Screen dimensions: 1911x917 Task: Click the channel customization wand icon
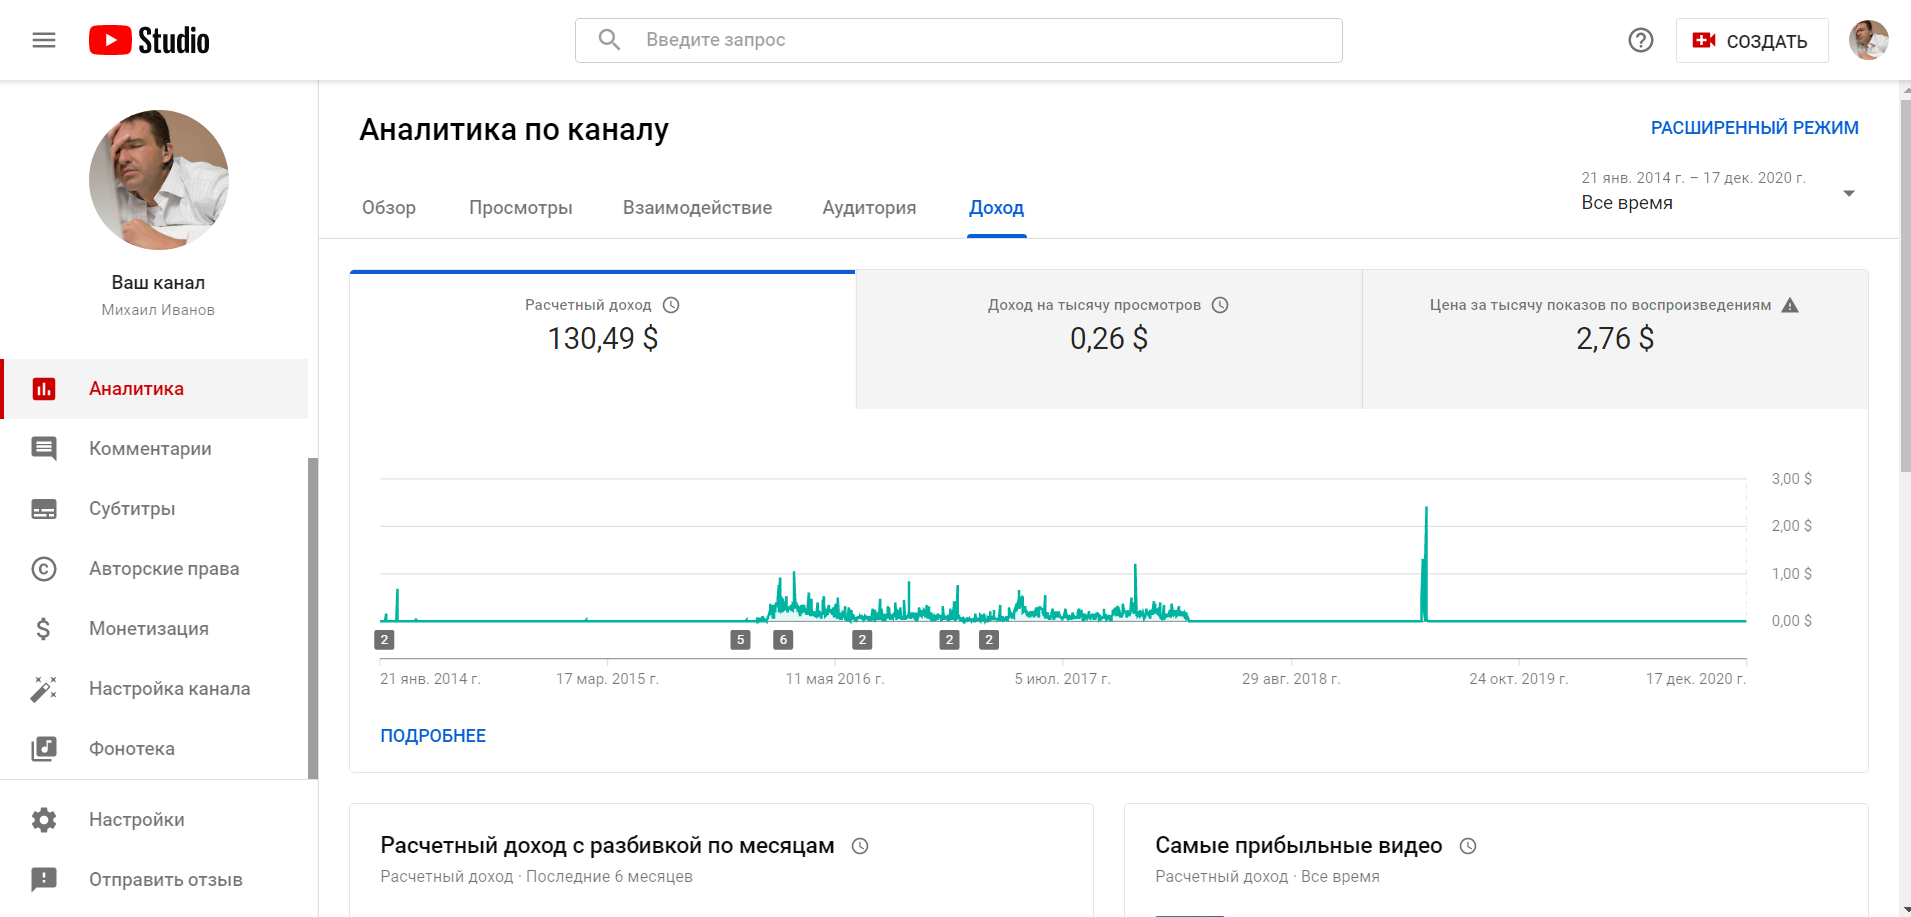point(44,689)
